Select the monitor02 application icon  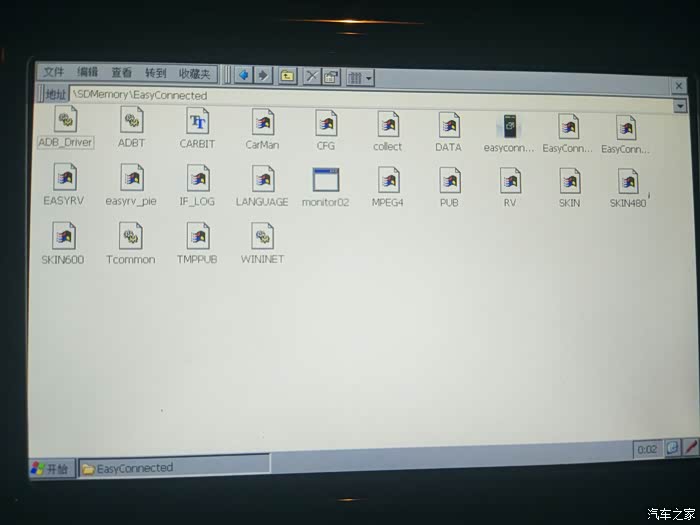(x=325, y=188)
